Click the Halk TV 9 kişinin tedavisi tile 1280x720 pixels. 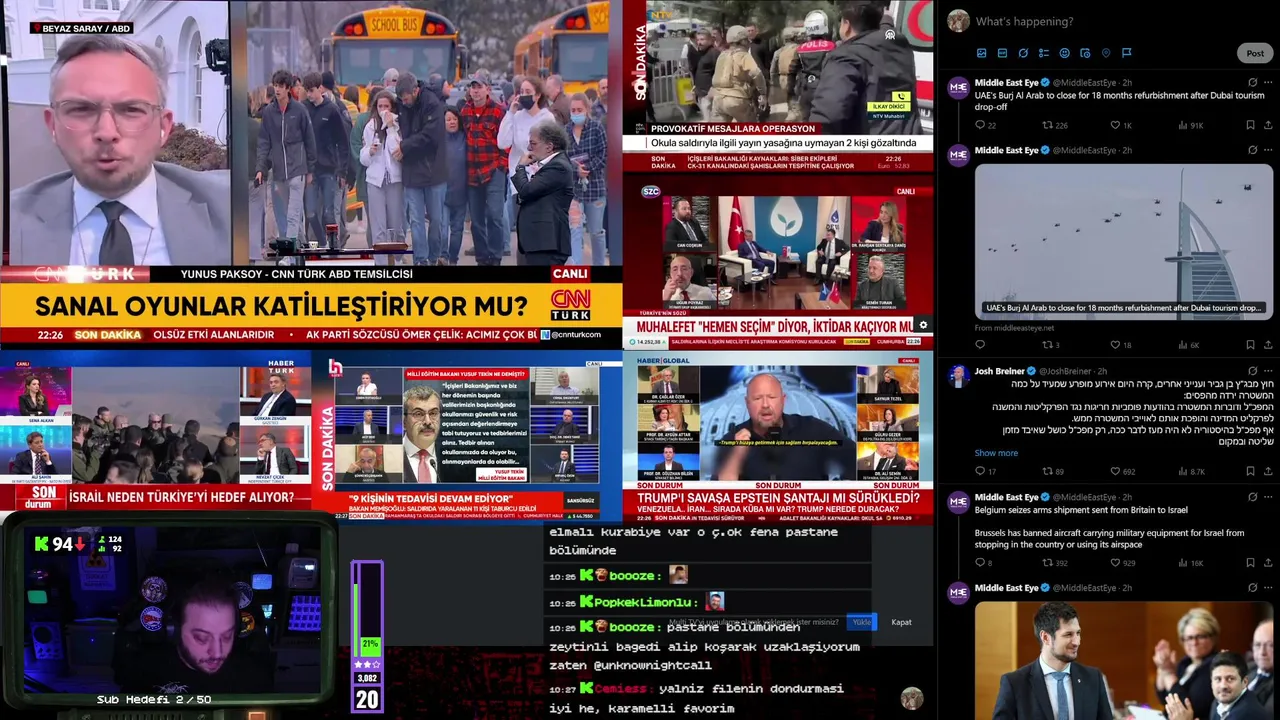(x=467, y=437)
